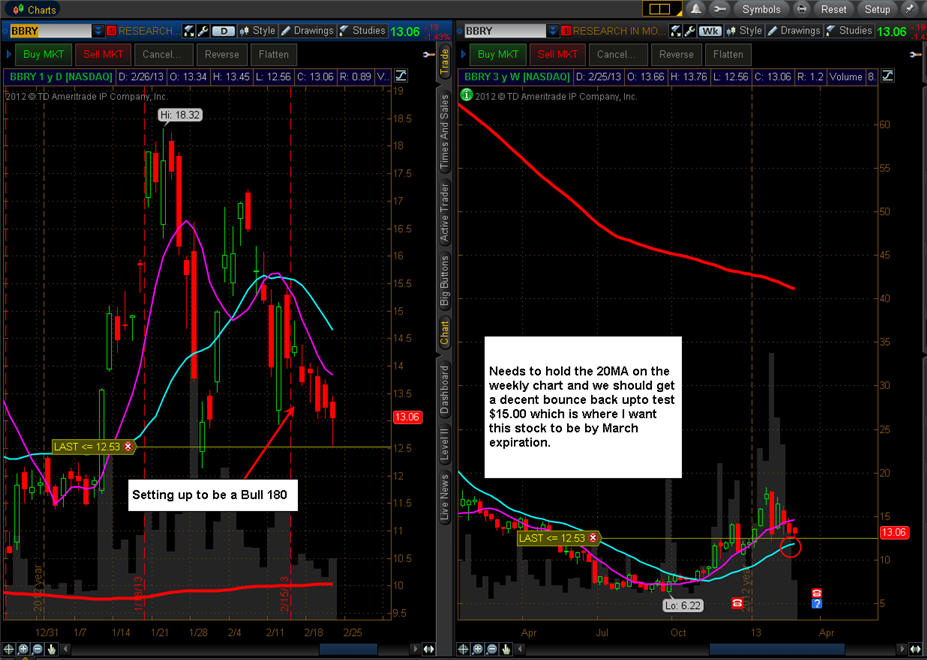Image resolution: width=927 pixels, height=660 pixels.
Task: Click Sell MKT on the left chart
Action: point(103,54)
